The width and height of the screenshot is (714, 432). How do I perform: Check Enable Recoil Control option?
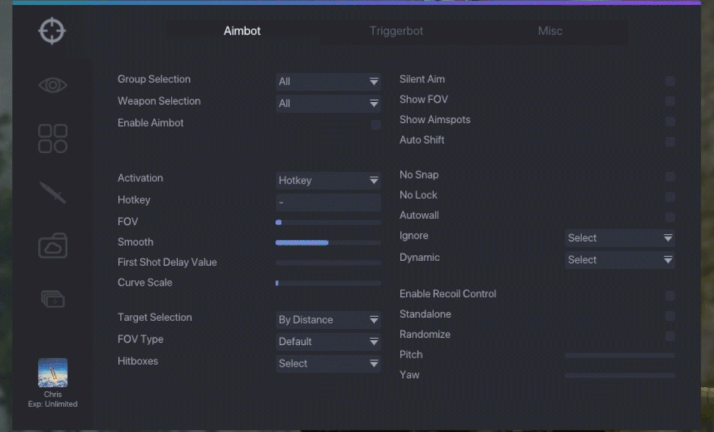tap(670, 295)
